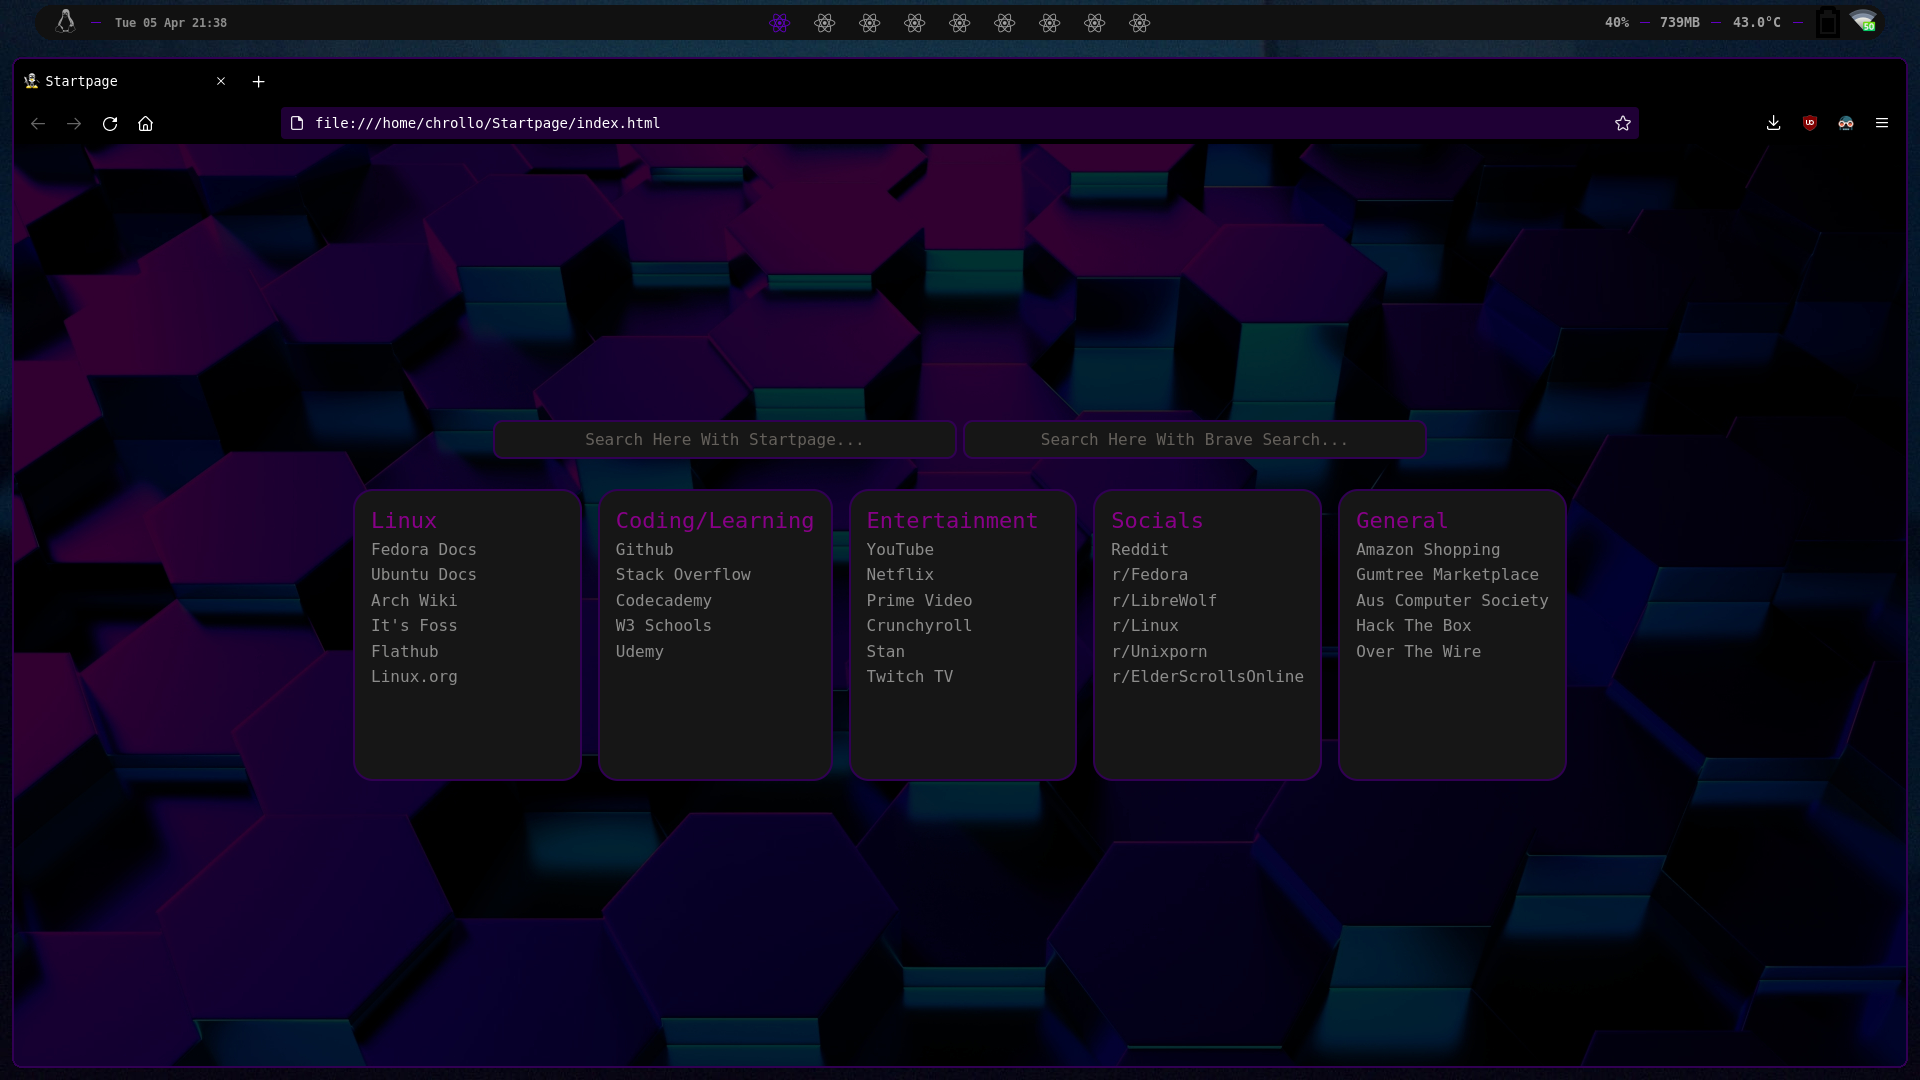Open the downloads panel
Image resolution: width=1920 pixels, height=1080 pixels.
coord(1773,123)
